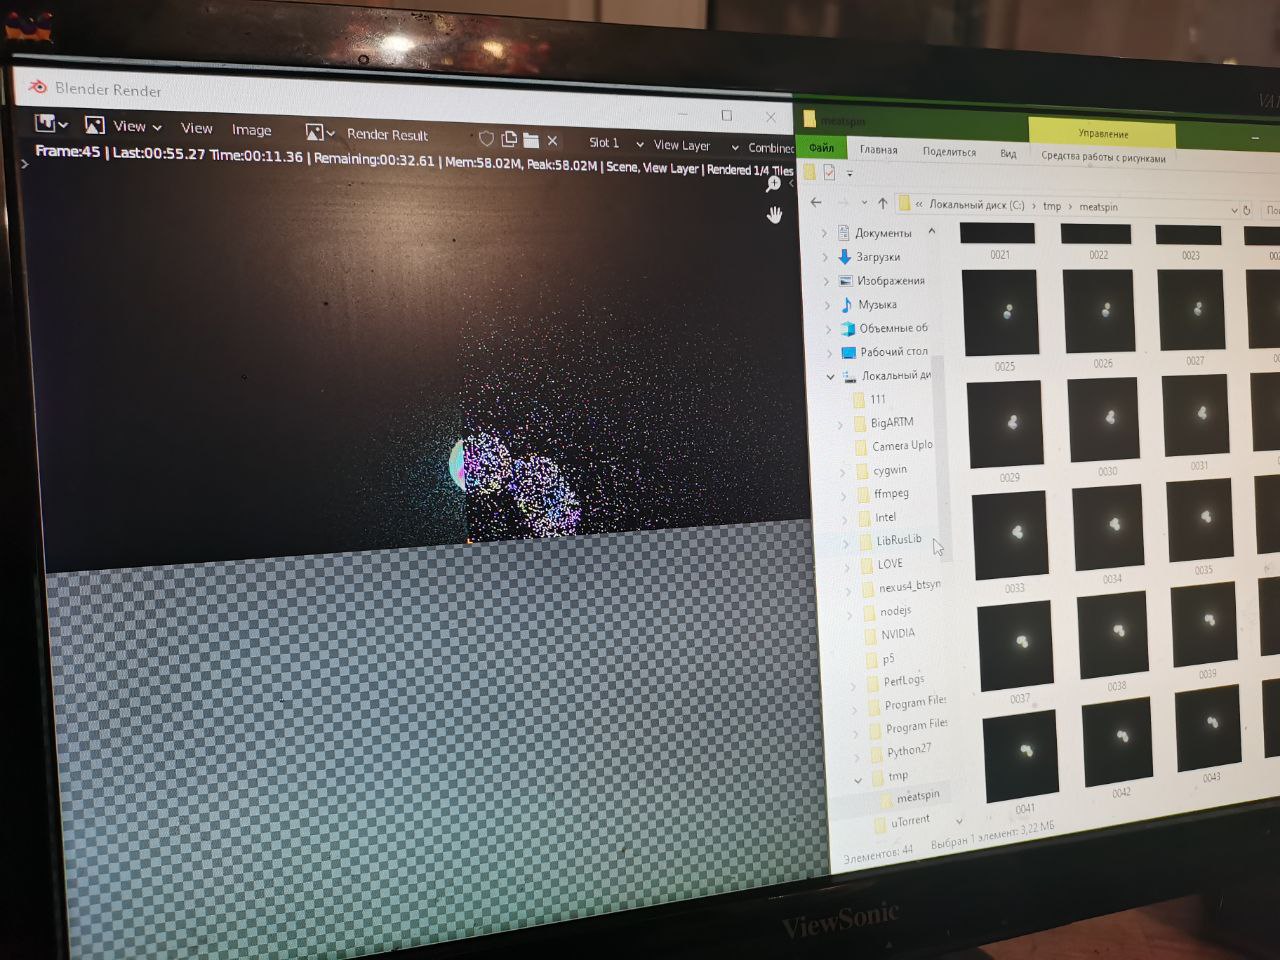This screenshot has height=960, width=1280.
Task: Collapse the tmp folder tree node
Action: pyautogui.click(x=858, y=780)
